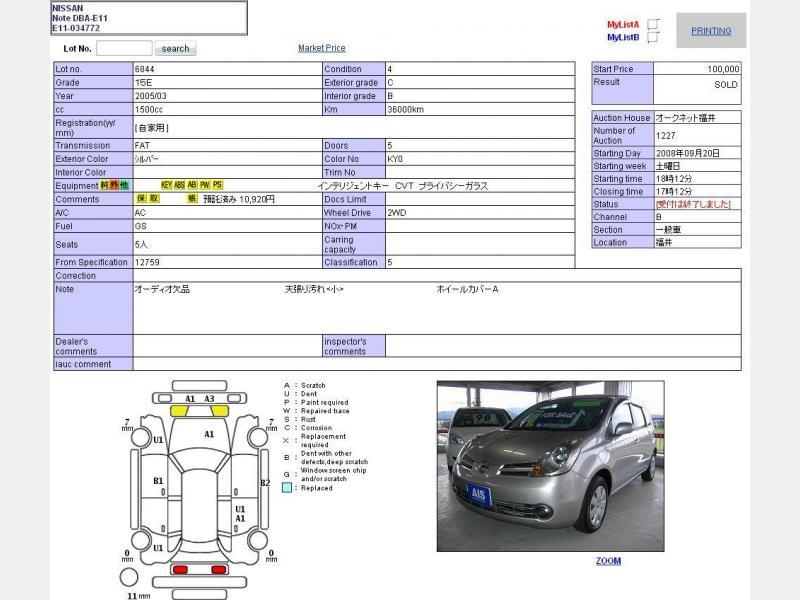Select the transmission value FAT

[142, 145]
